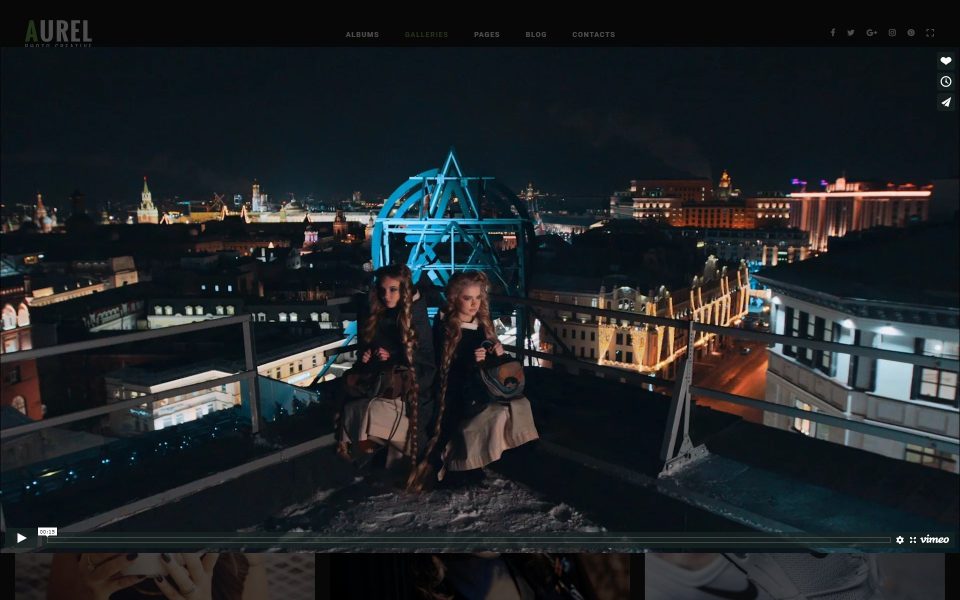Click the Google+ share icon
The image size is (960, 600).
871,32
